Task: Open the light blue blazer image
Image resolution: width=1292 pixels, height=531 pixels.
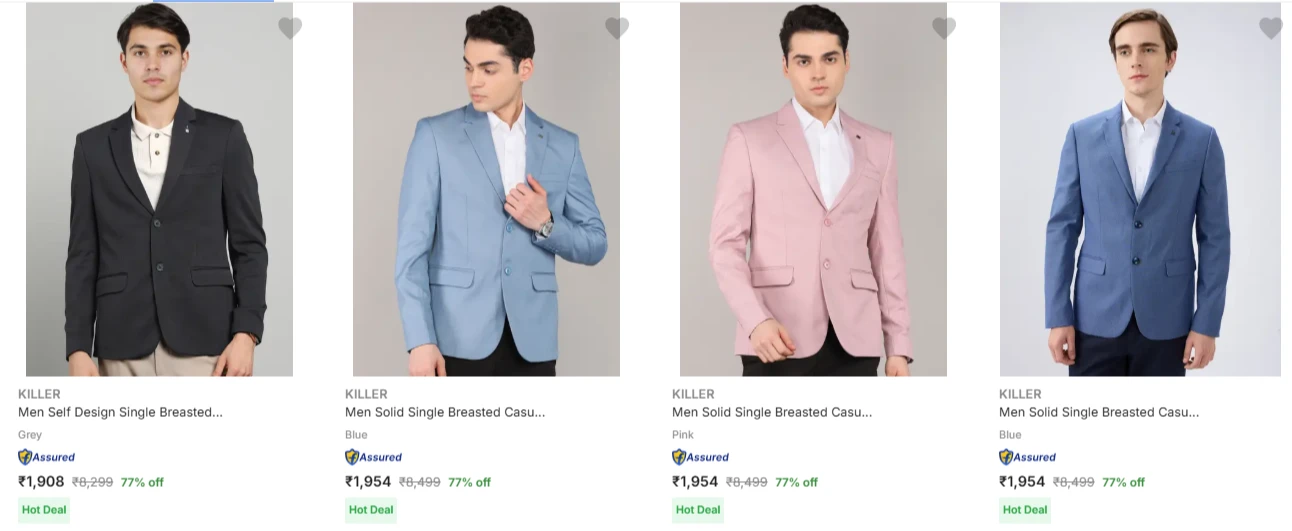Action: 486,190
